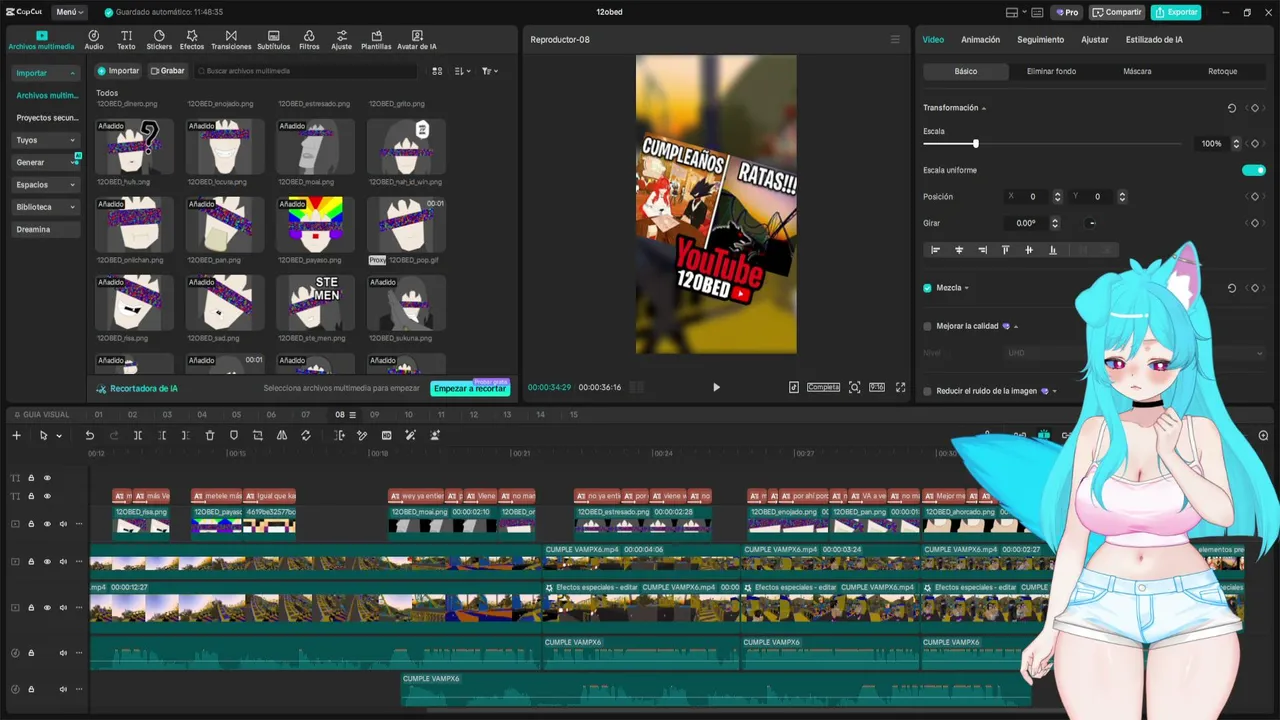
Task: Add a keyframe for Escala
Action: [x=1255, y=143]
